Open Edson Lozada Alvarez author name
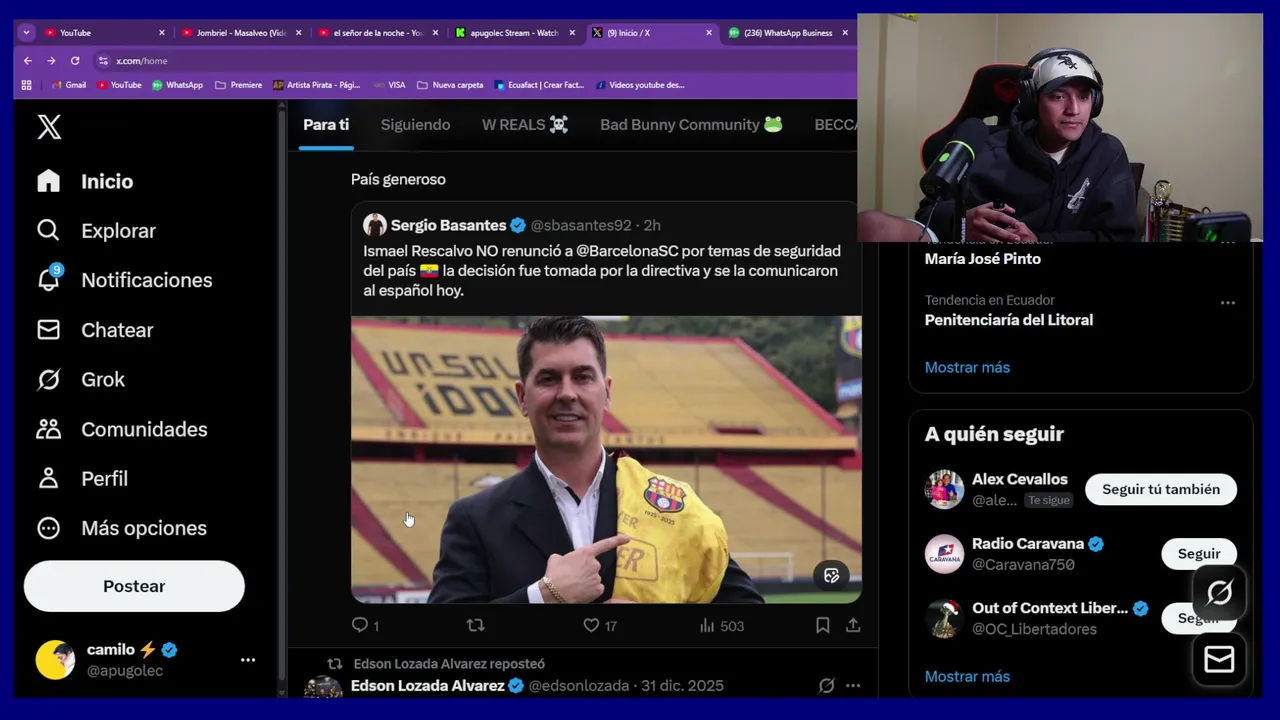The width and height of the screenshot is (1280, 720). tap(427, 686)
